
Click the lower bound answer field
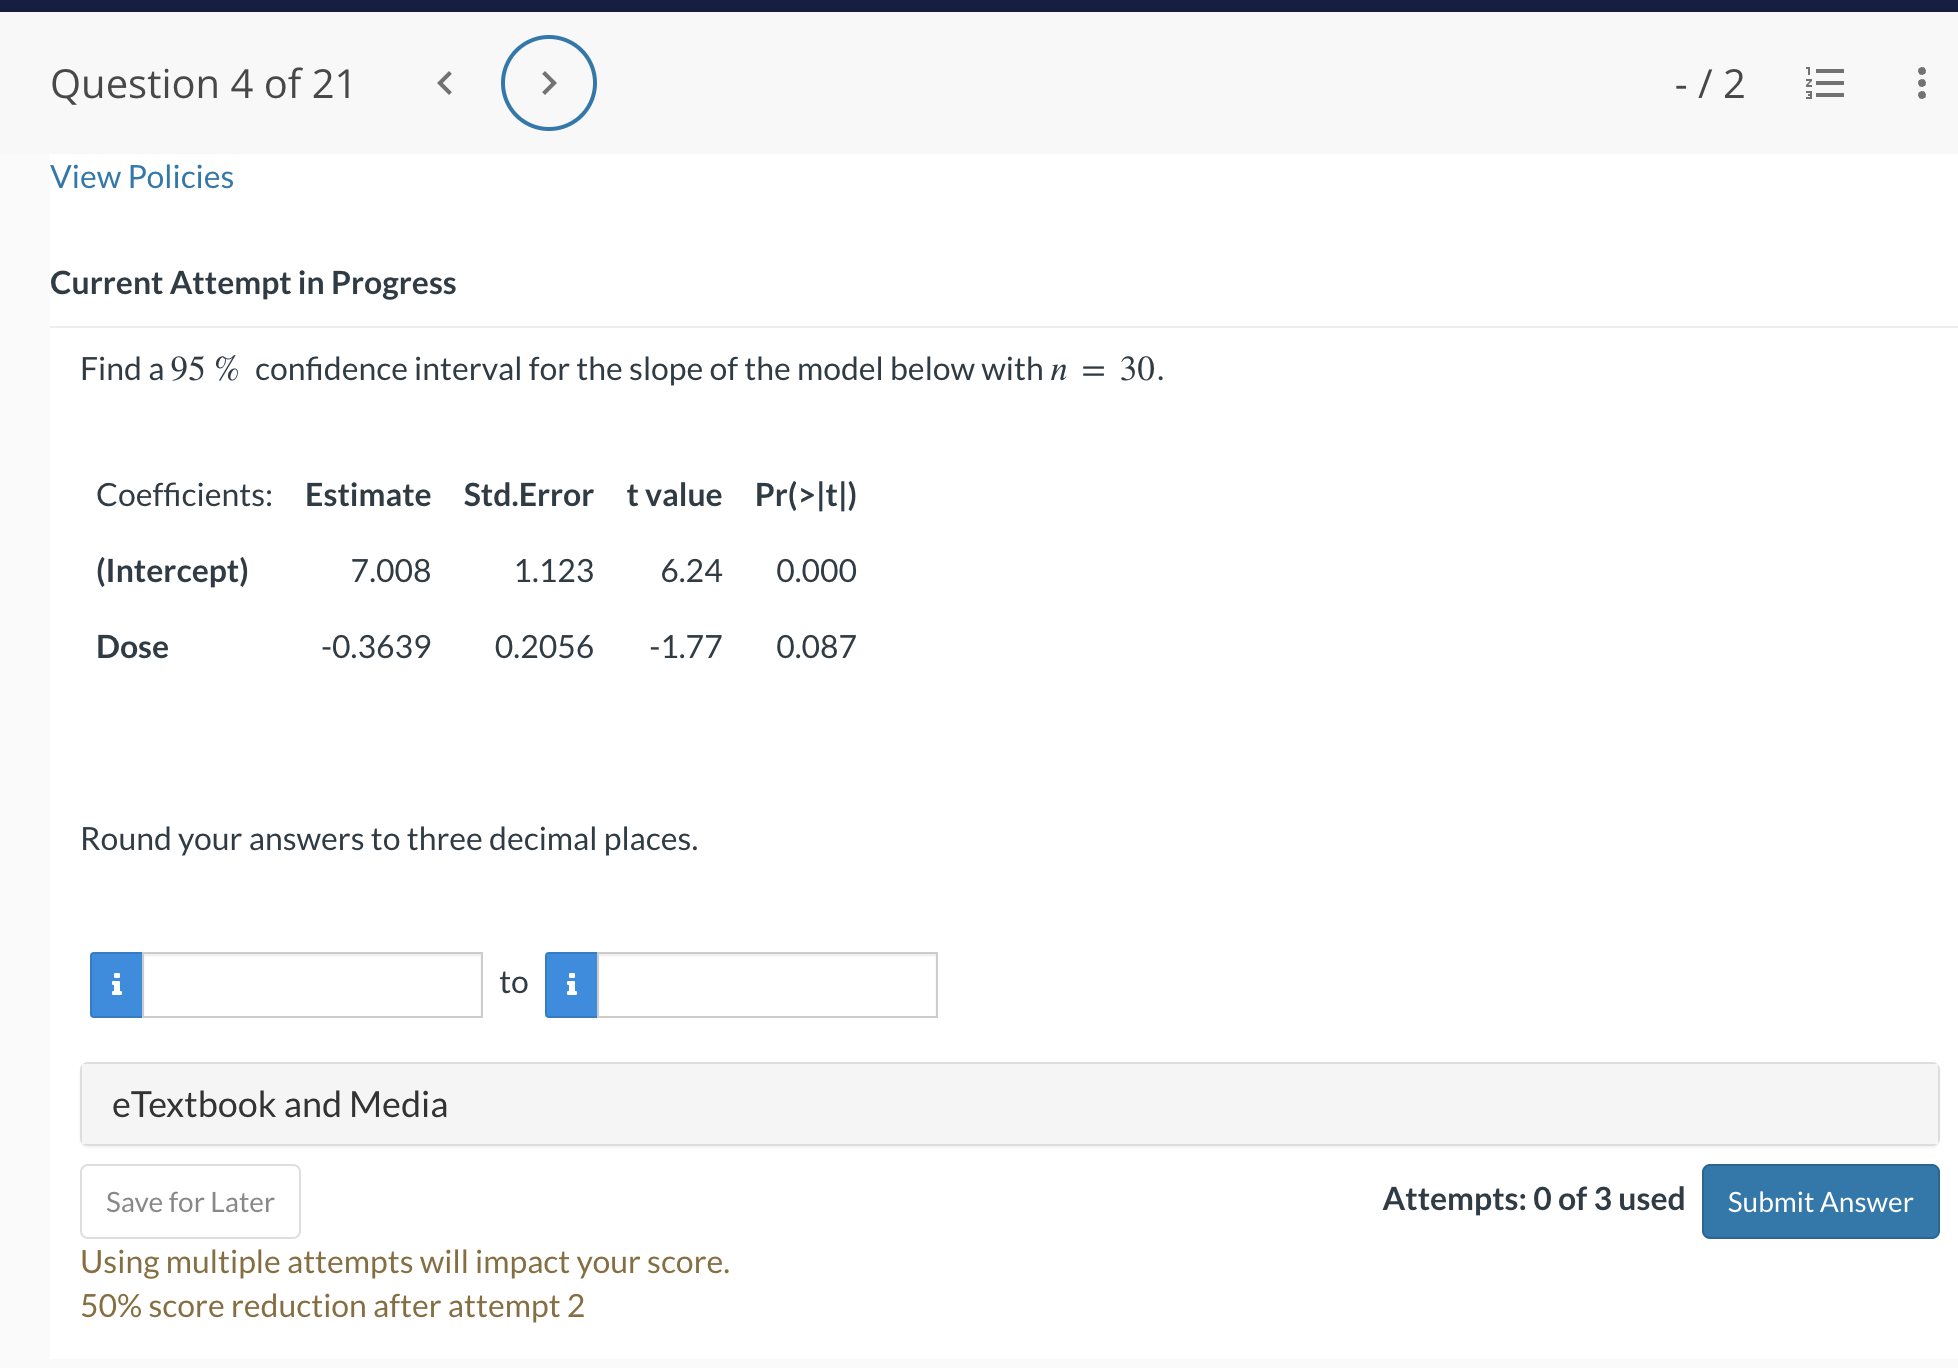(x=312, y=985)
